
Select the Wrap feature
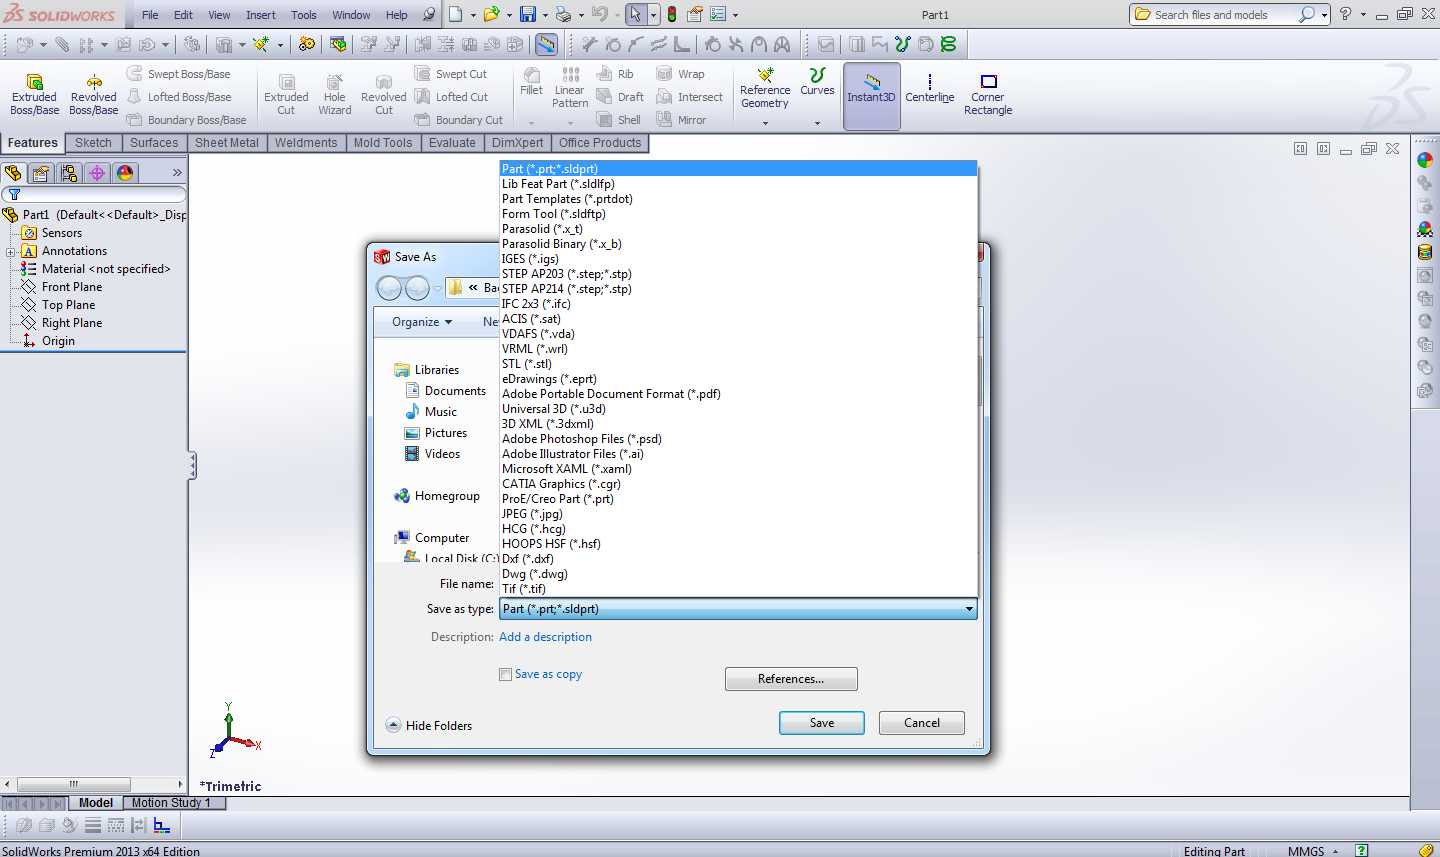680,74
